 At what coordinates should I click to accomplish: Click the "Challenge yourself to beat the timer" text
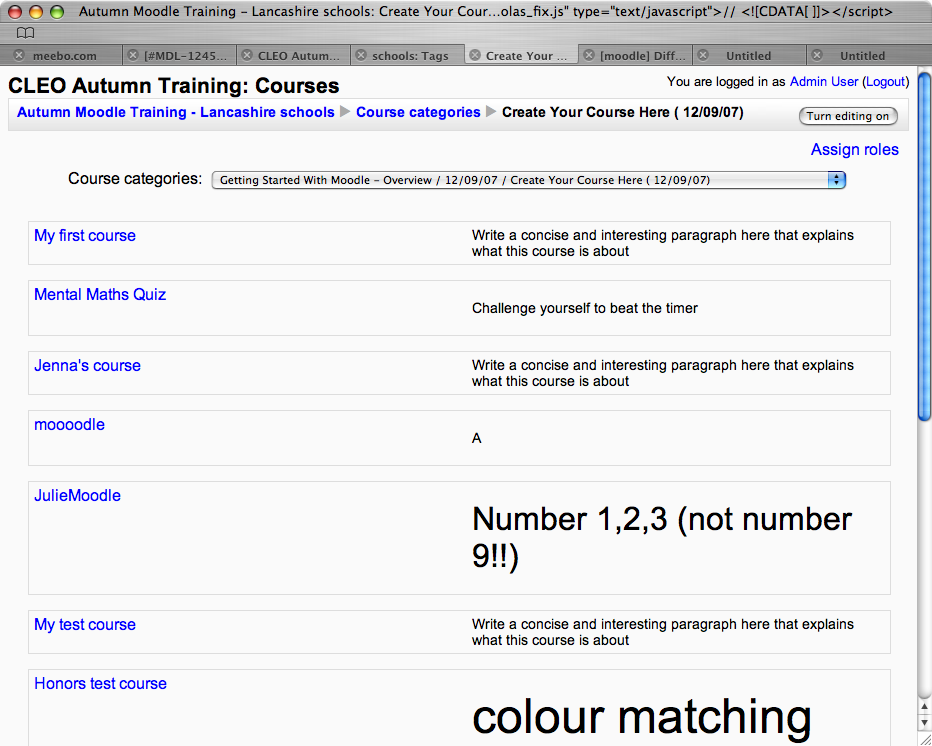pyautogui.click(x=585, y=308)
